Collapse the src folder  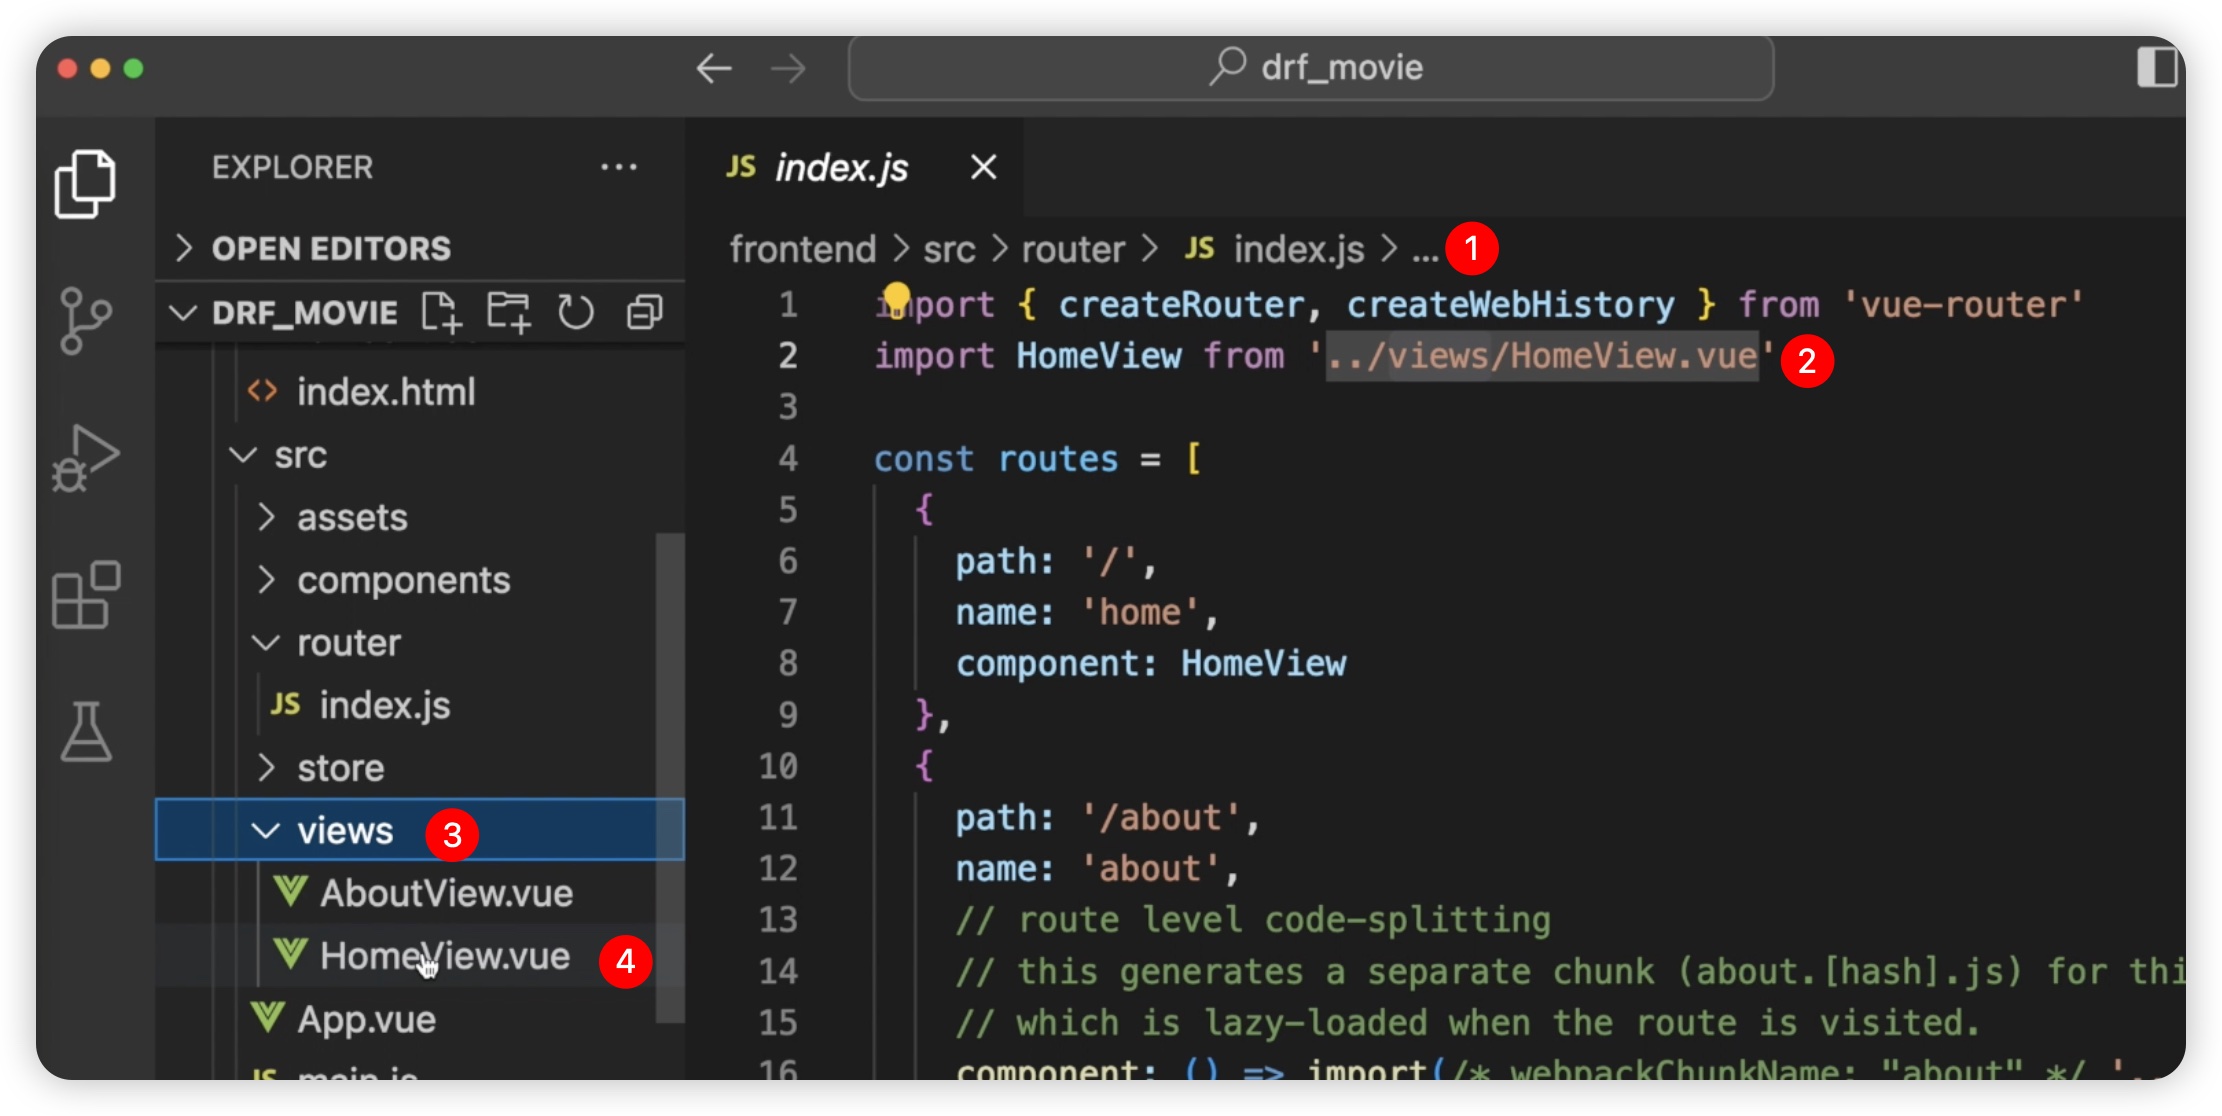pos(243,455)
